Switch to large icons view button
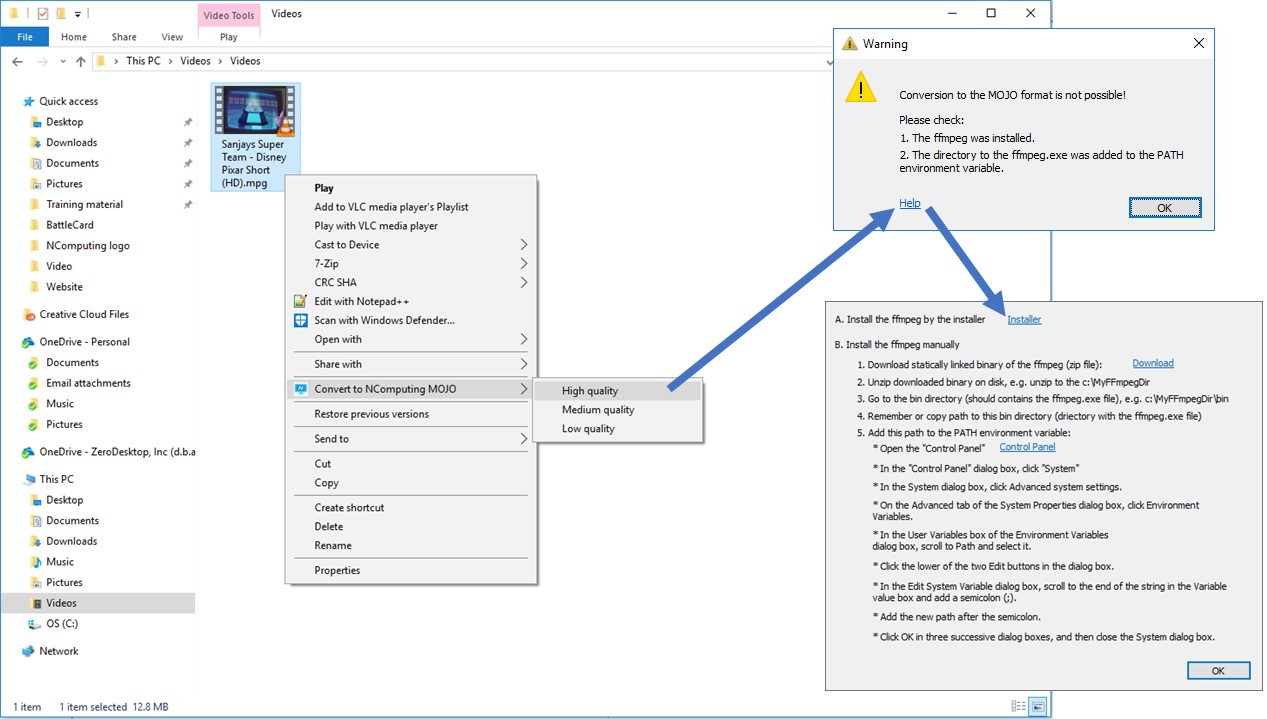Screen dimensions: 1267x719 click(1038, 706)
